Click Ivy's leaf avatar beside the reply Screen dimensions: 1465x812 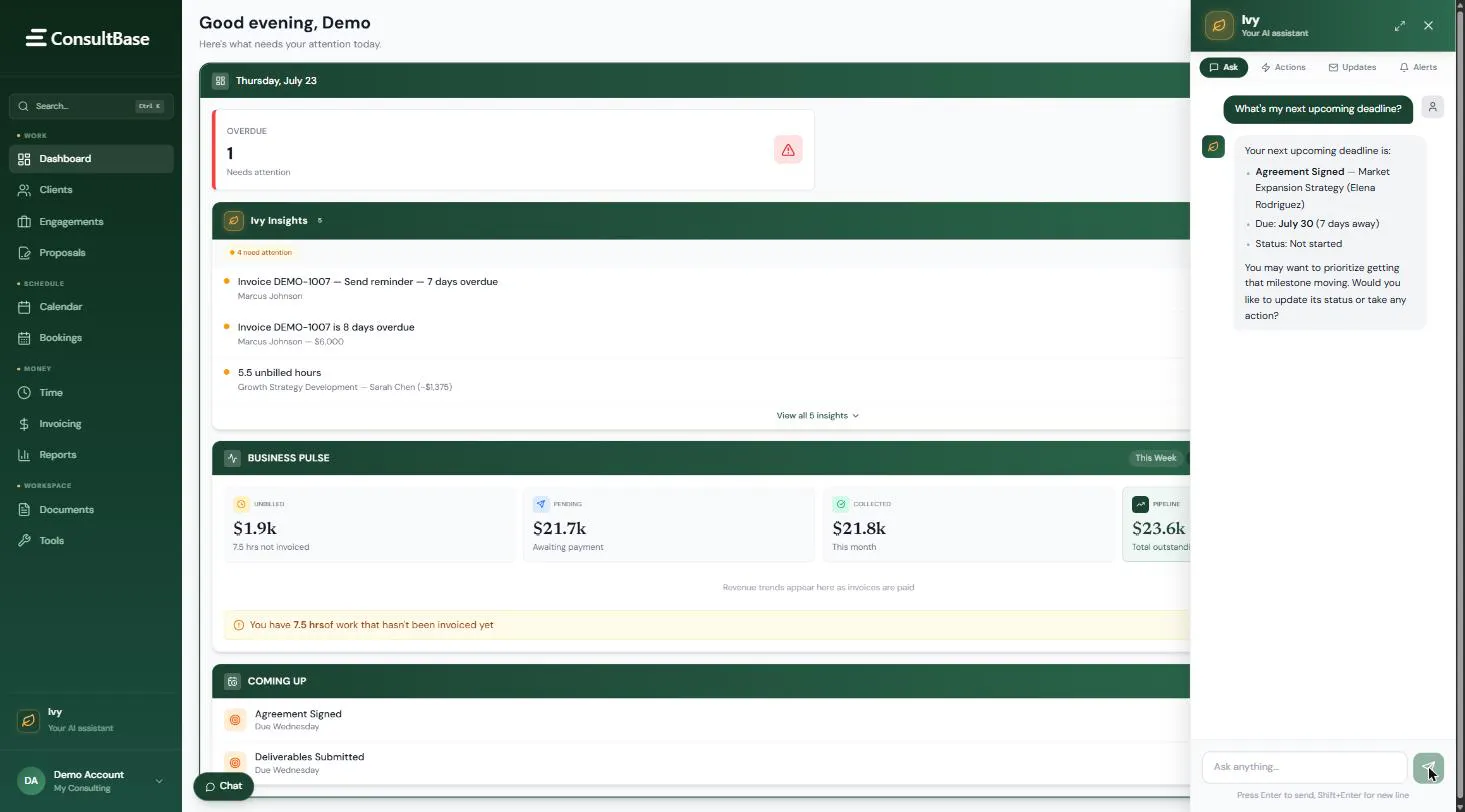[x=1213, y=147]
